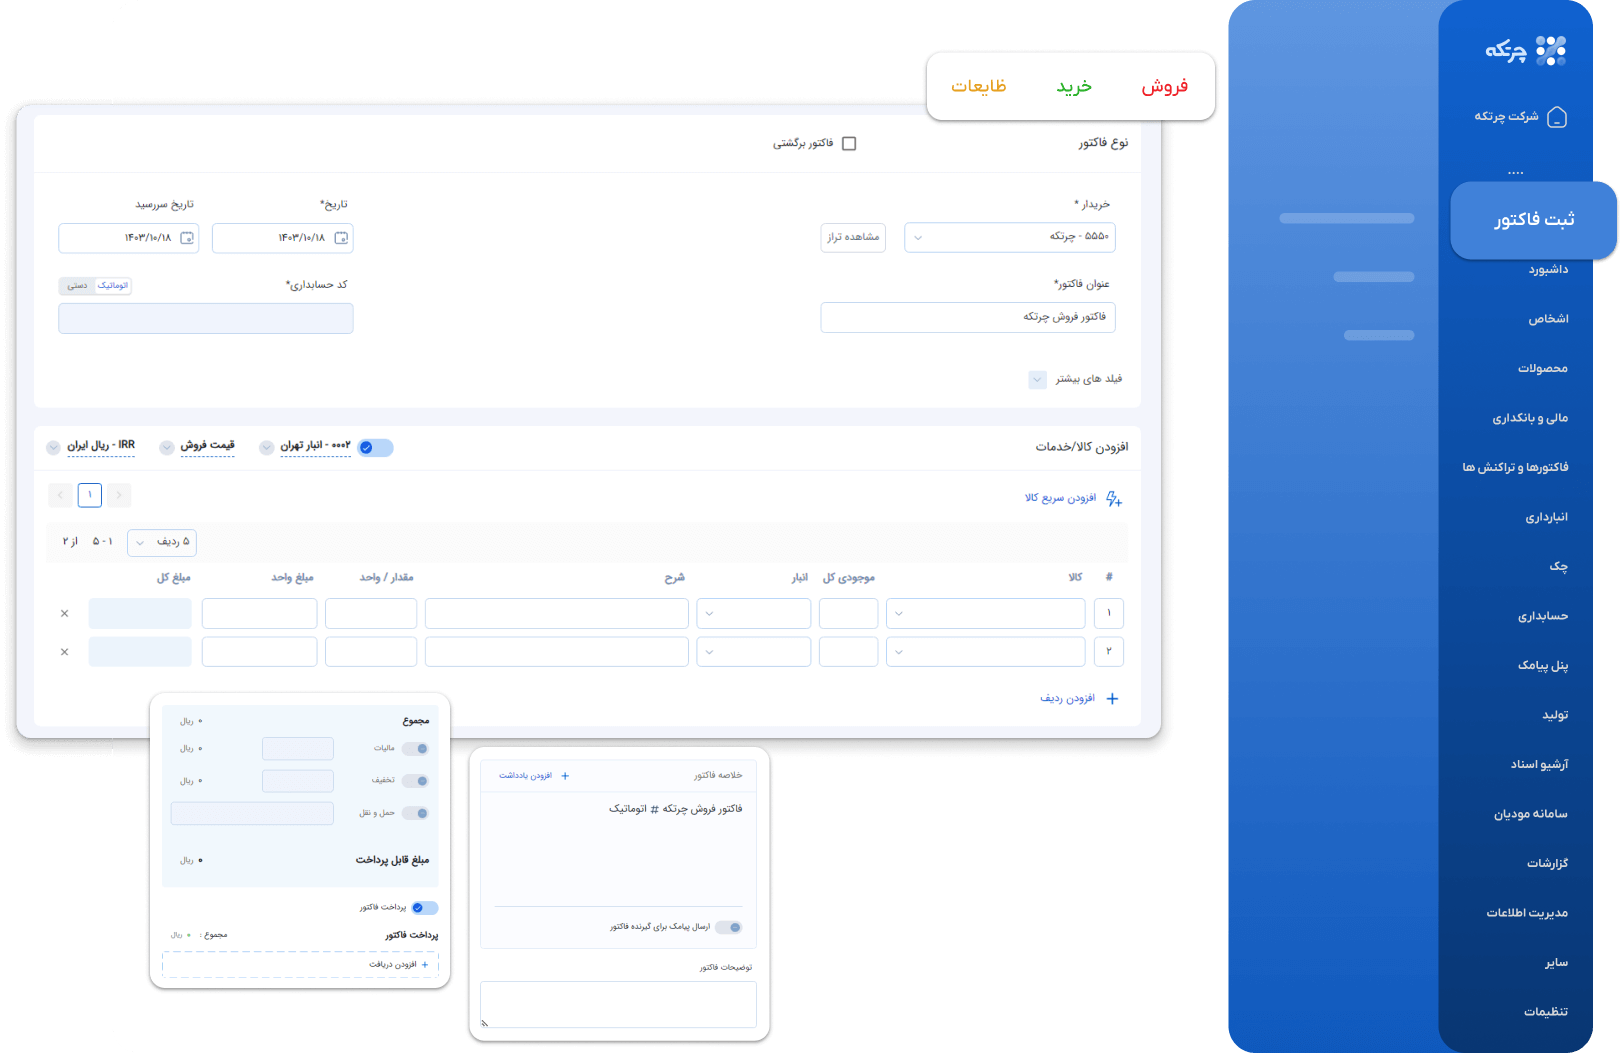Toggle send SMS to invoice recipient

(x=729, y=927)
